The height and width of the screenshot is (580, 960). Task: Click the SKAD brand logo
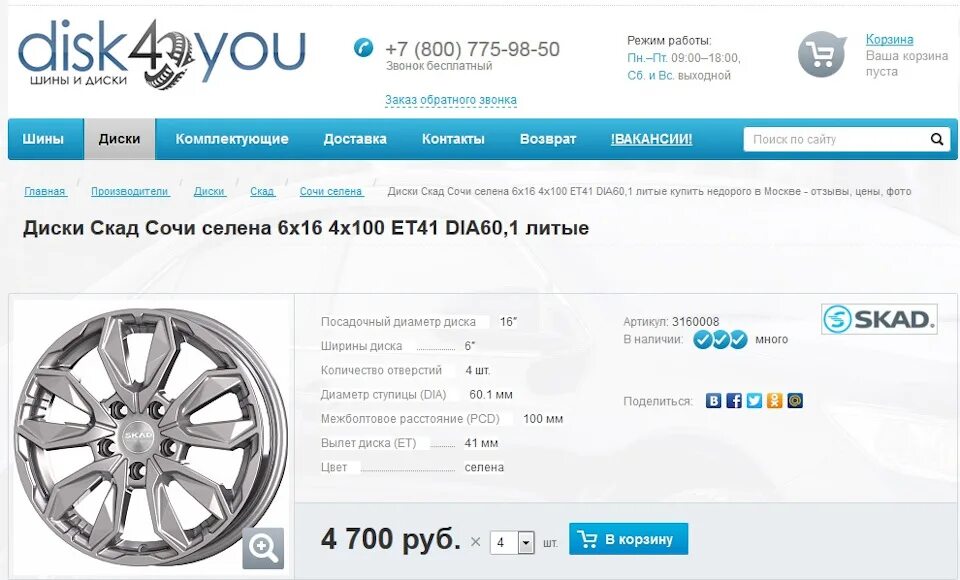click(879, 319)
